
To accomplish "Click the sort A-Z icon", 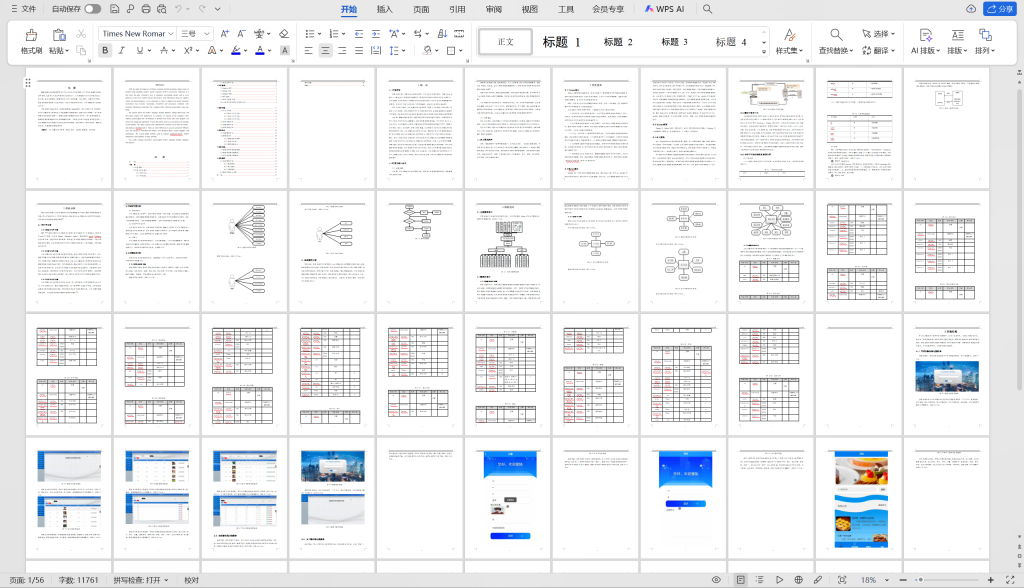I will (442, 34).
